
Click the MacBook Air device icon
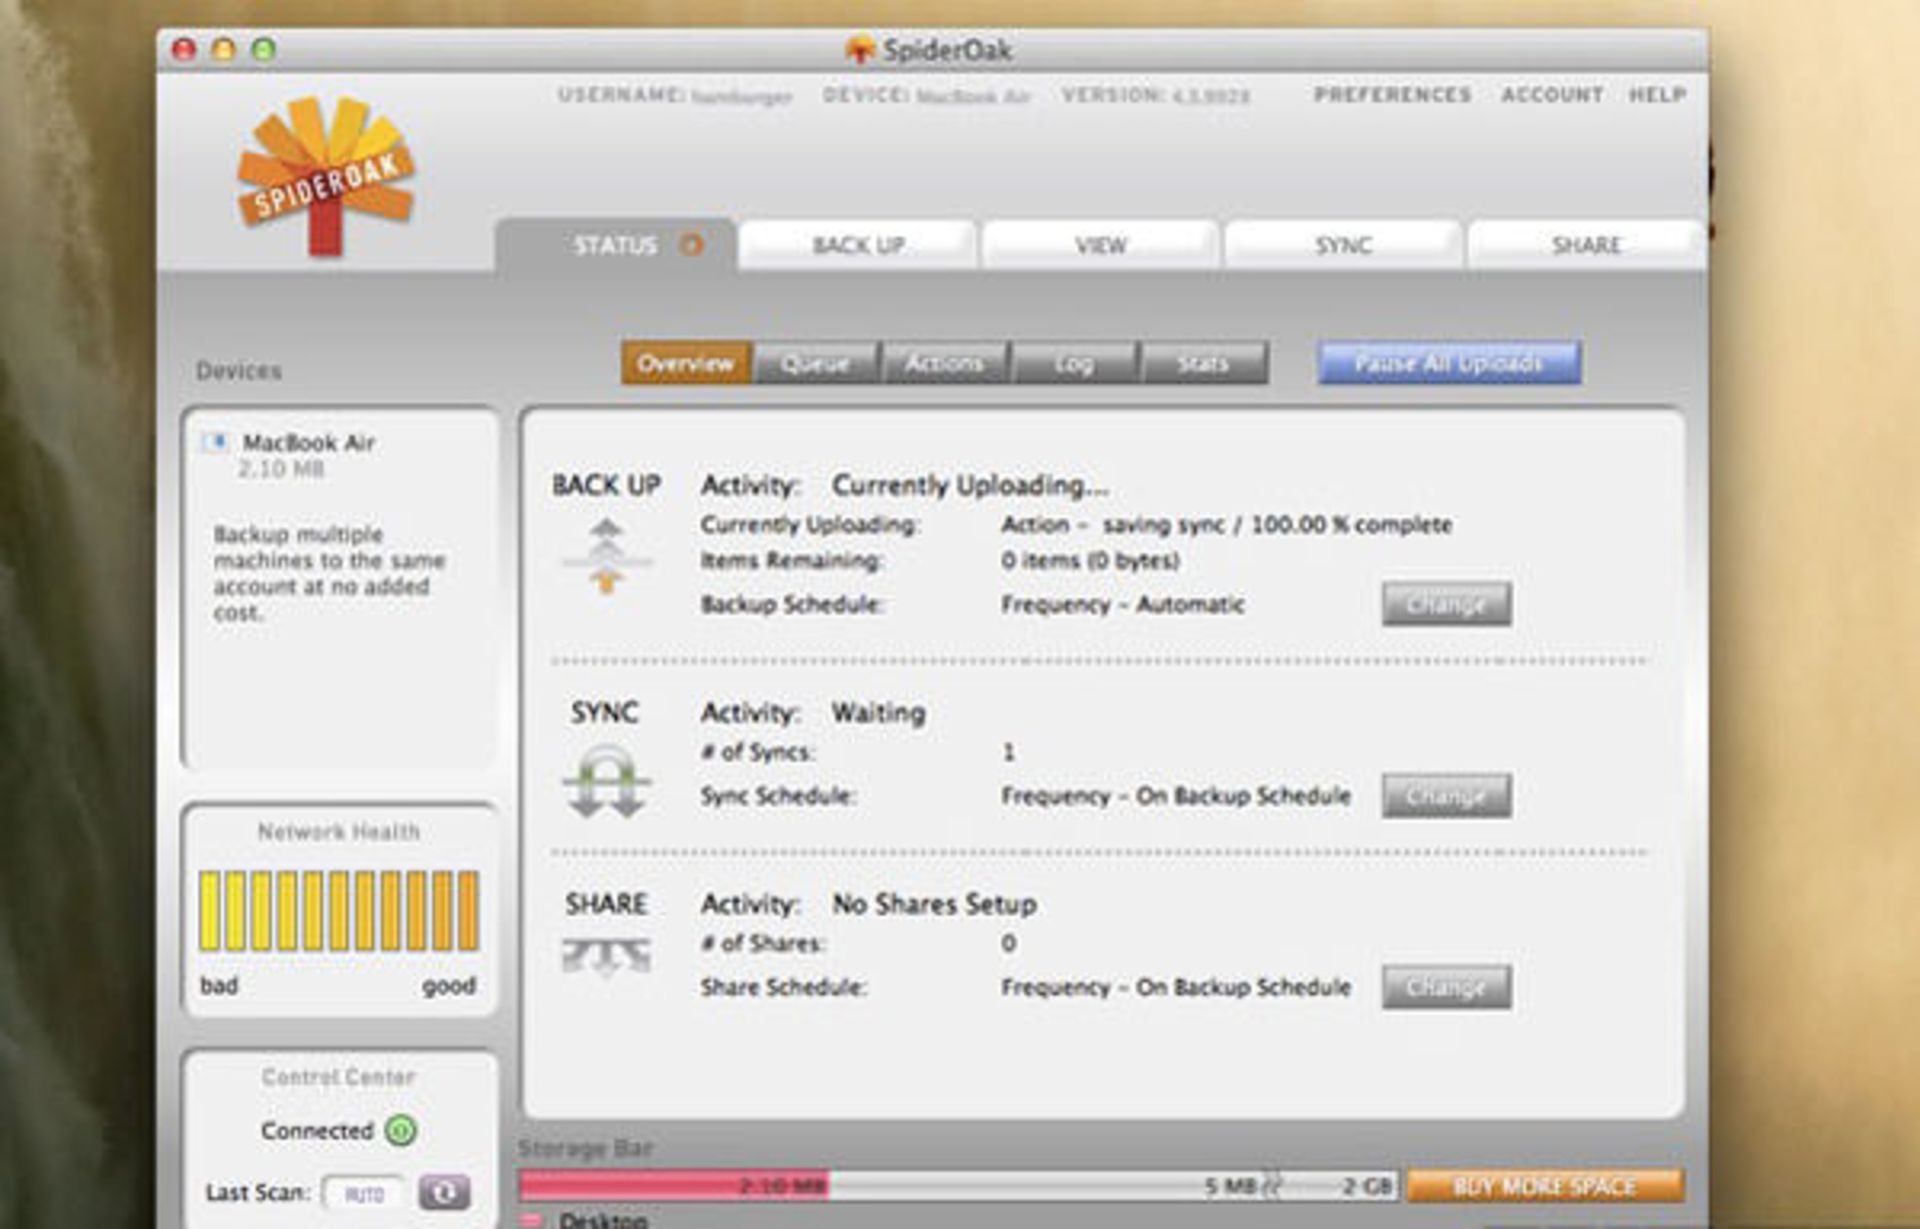[215, 442]
